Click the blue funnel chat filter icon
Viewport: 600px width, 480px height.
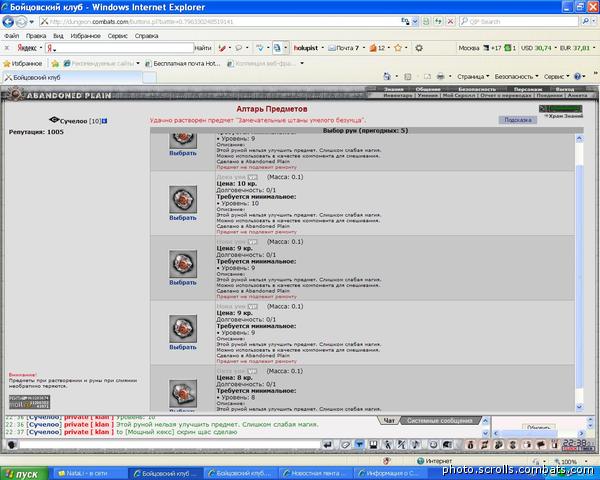coord(359,445)
